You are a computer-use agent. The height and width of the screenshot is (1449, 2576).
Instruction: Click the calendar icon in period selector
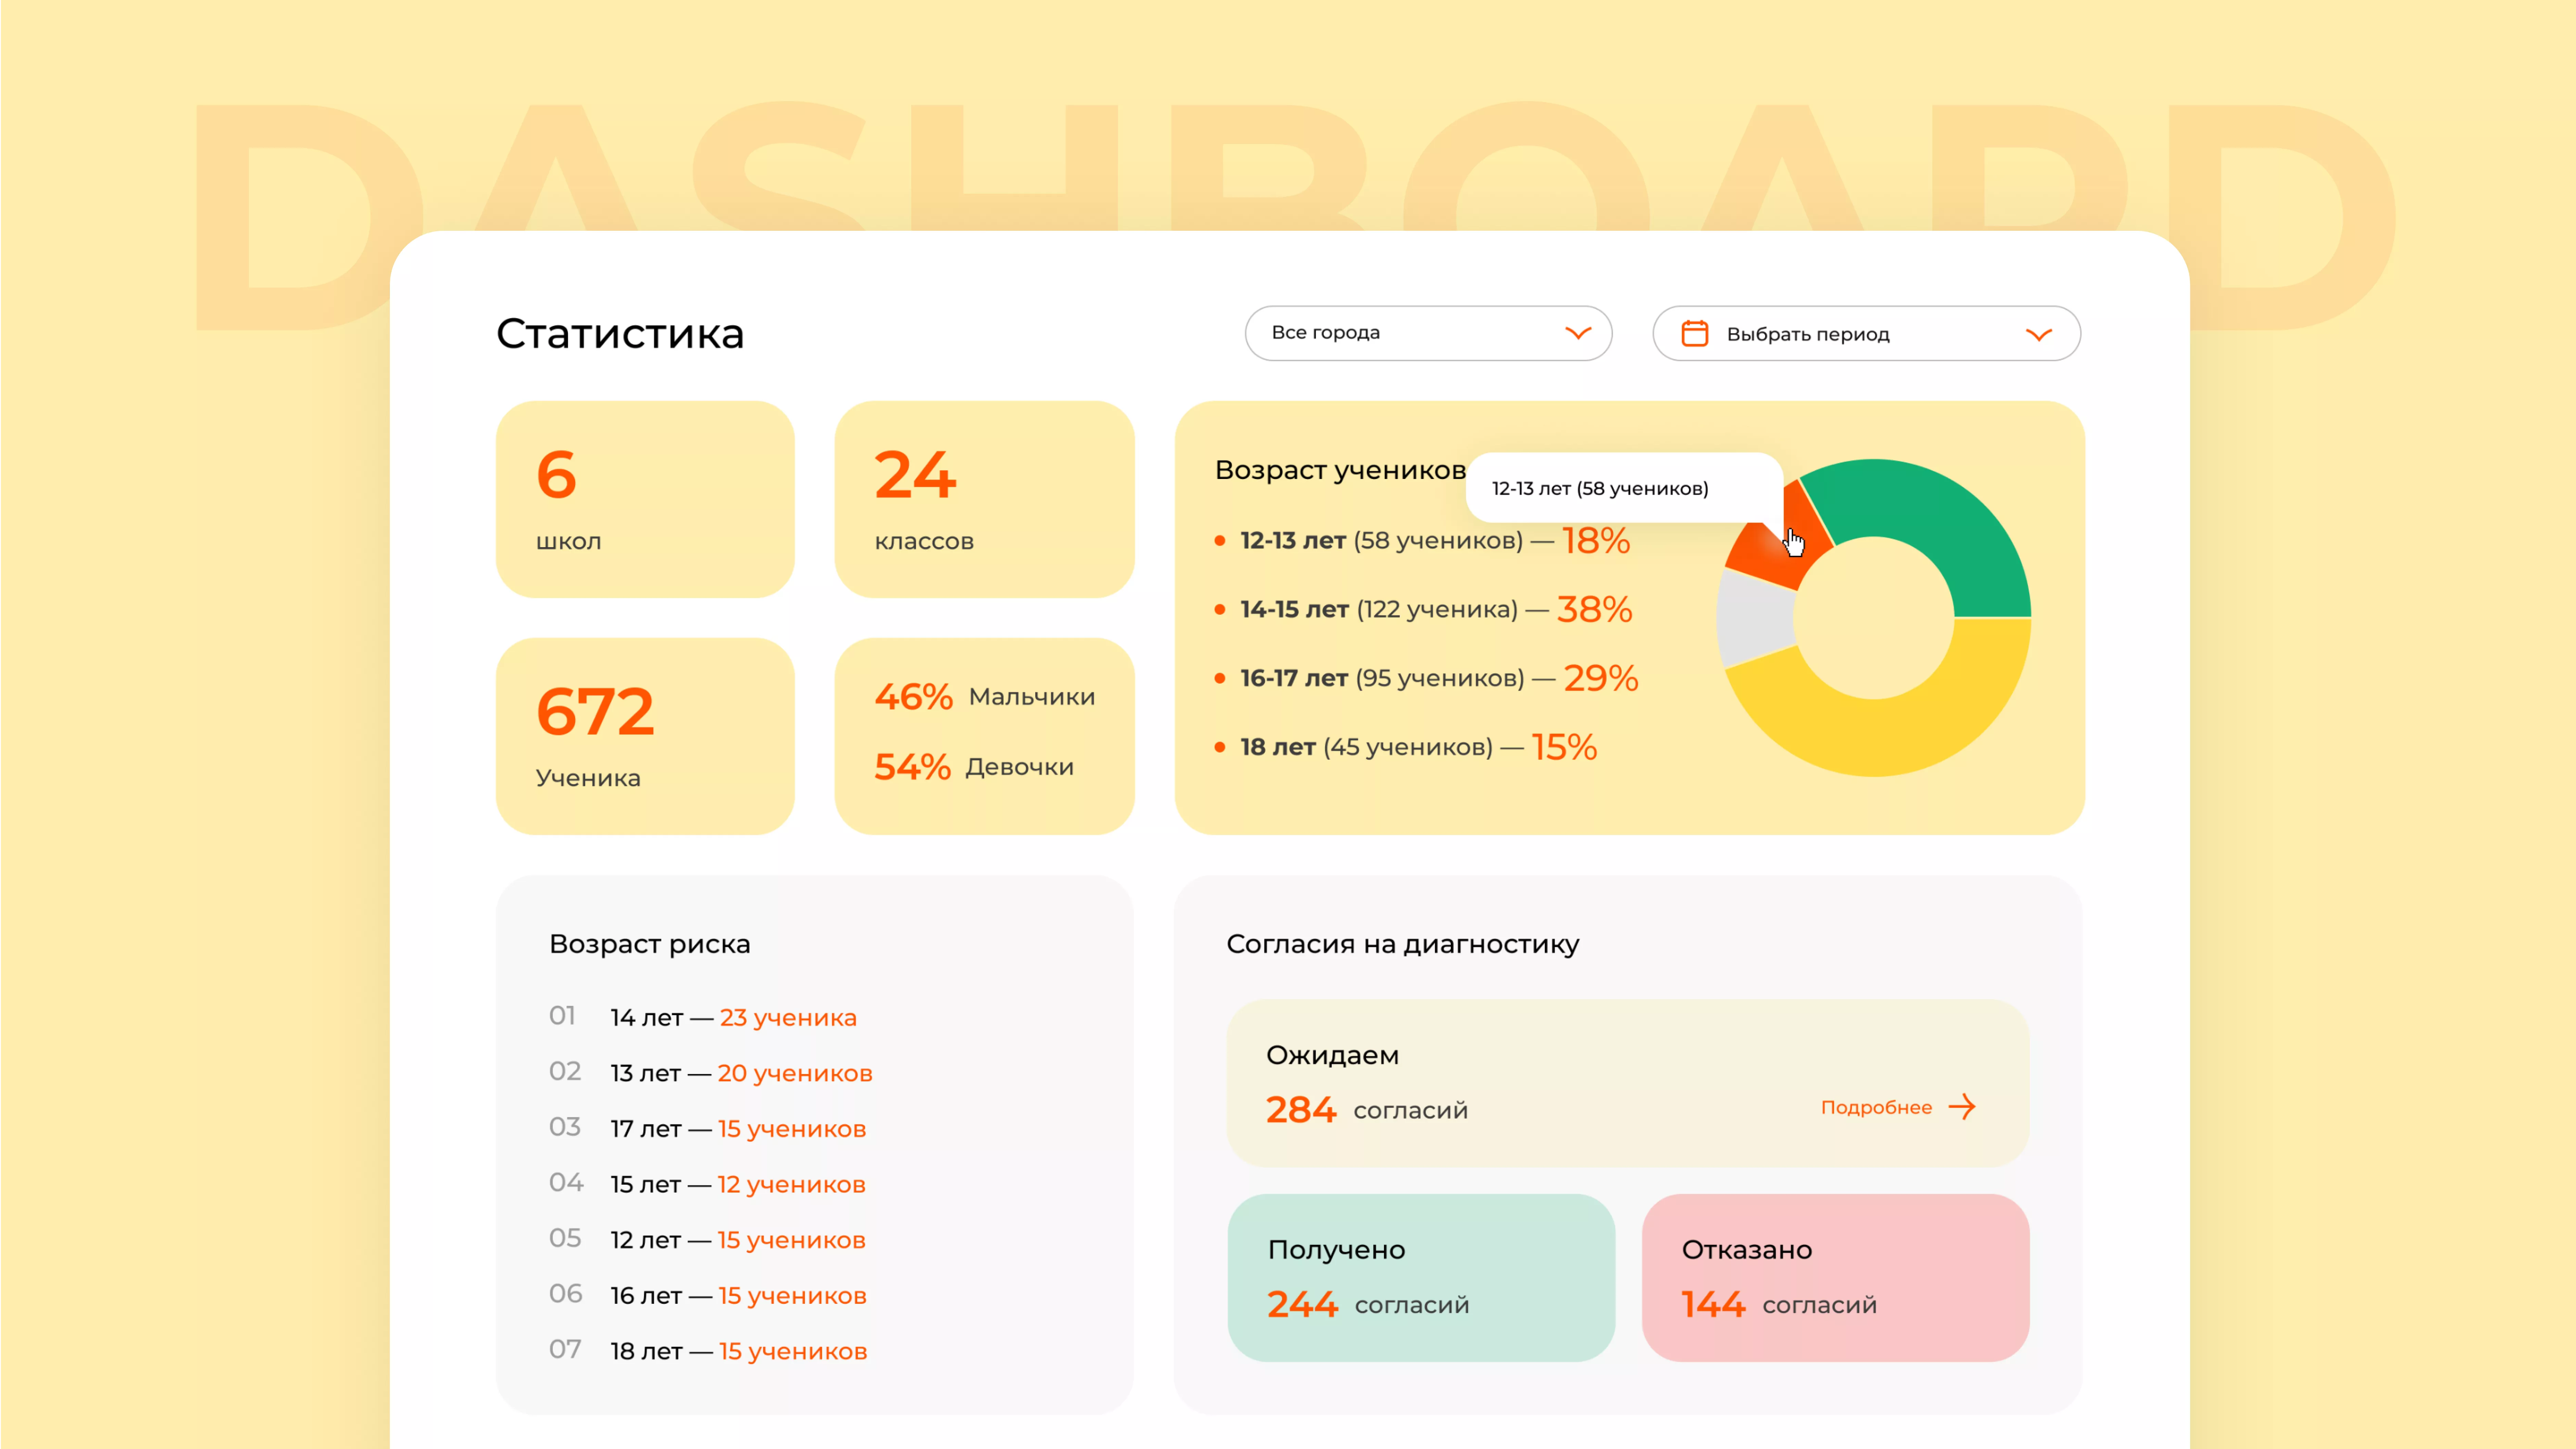pyautogui.click(x=1694, y=333)
